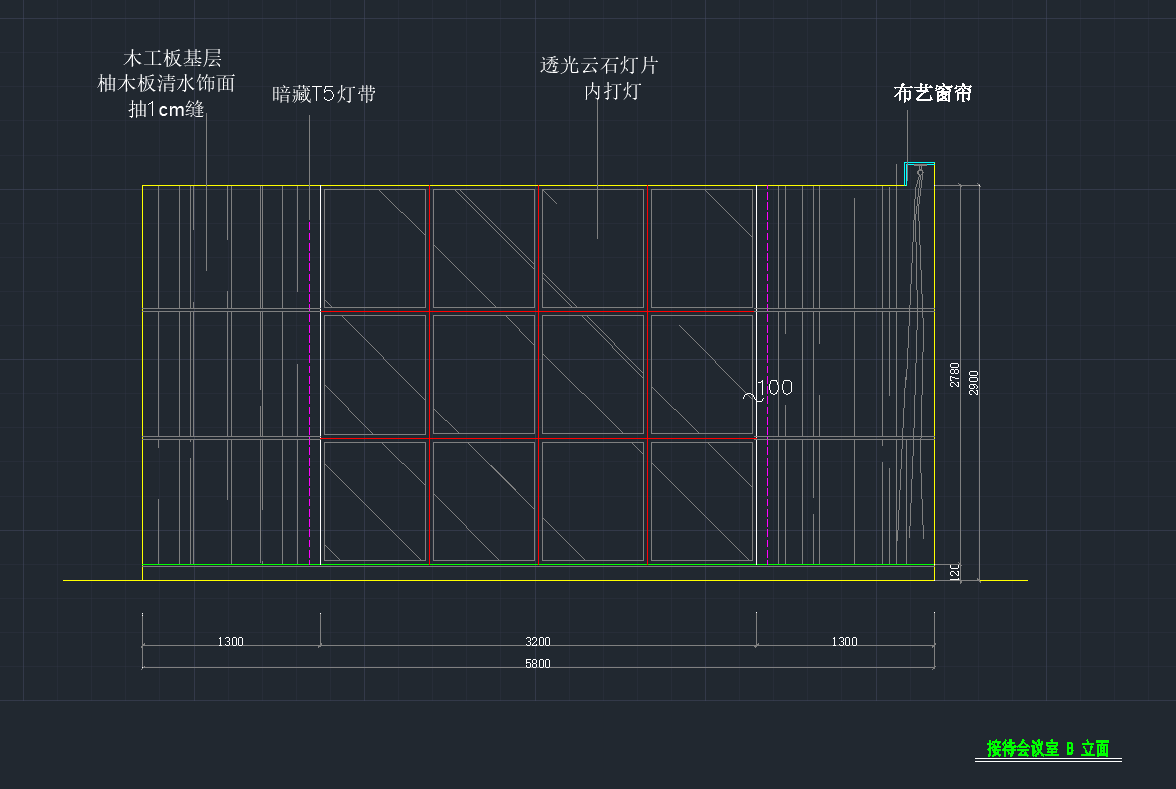Screen dimensions: 1176x789
Task: Click the 柚木板清水饰面 text label
Action: click(166, 84)
